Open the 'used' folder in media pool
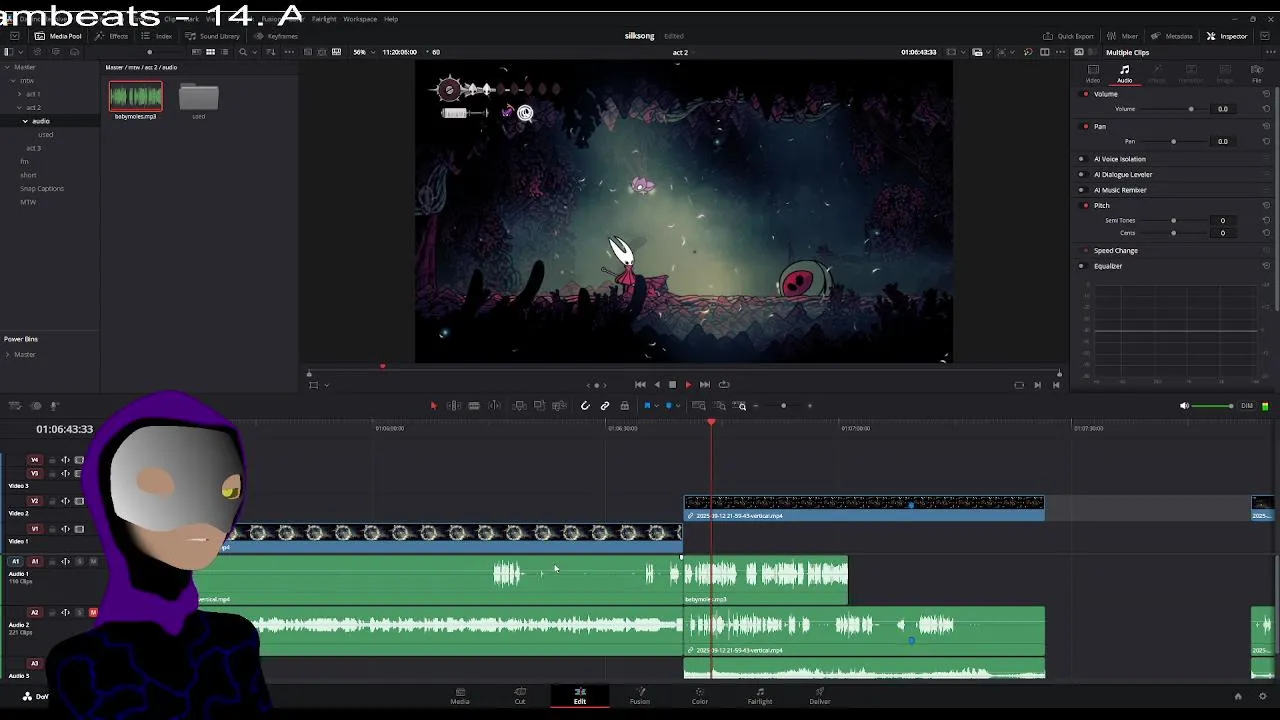The image size is (1280, 720). point(198,97)
